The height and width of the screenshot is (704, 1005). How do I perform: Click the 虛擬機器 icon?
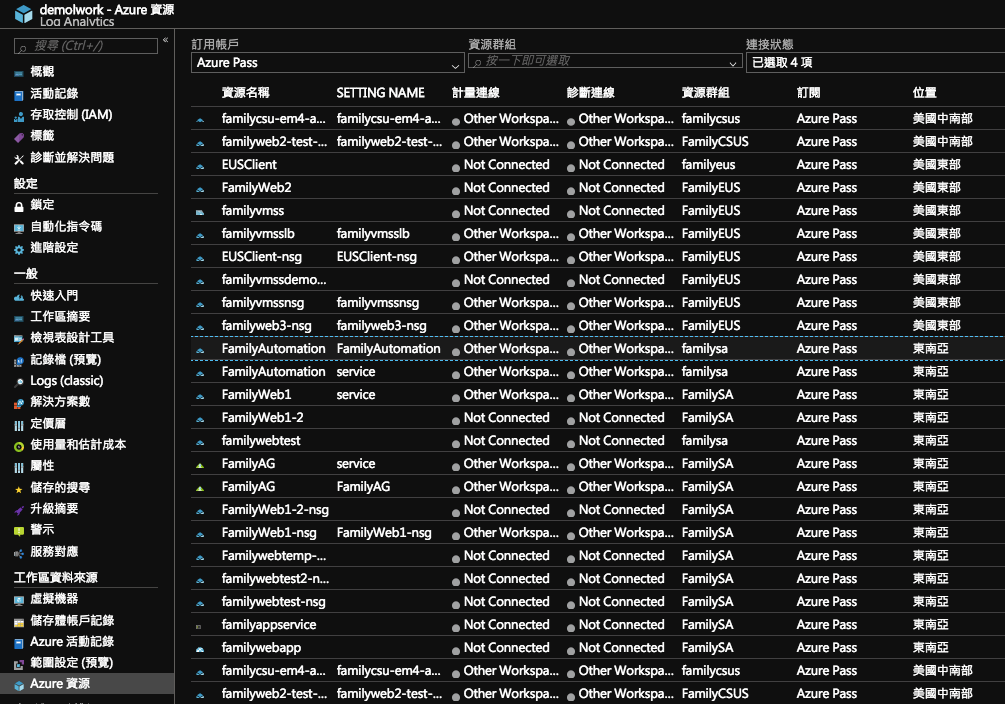pos(19,600)
